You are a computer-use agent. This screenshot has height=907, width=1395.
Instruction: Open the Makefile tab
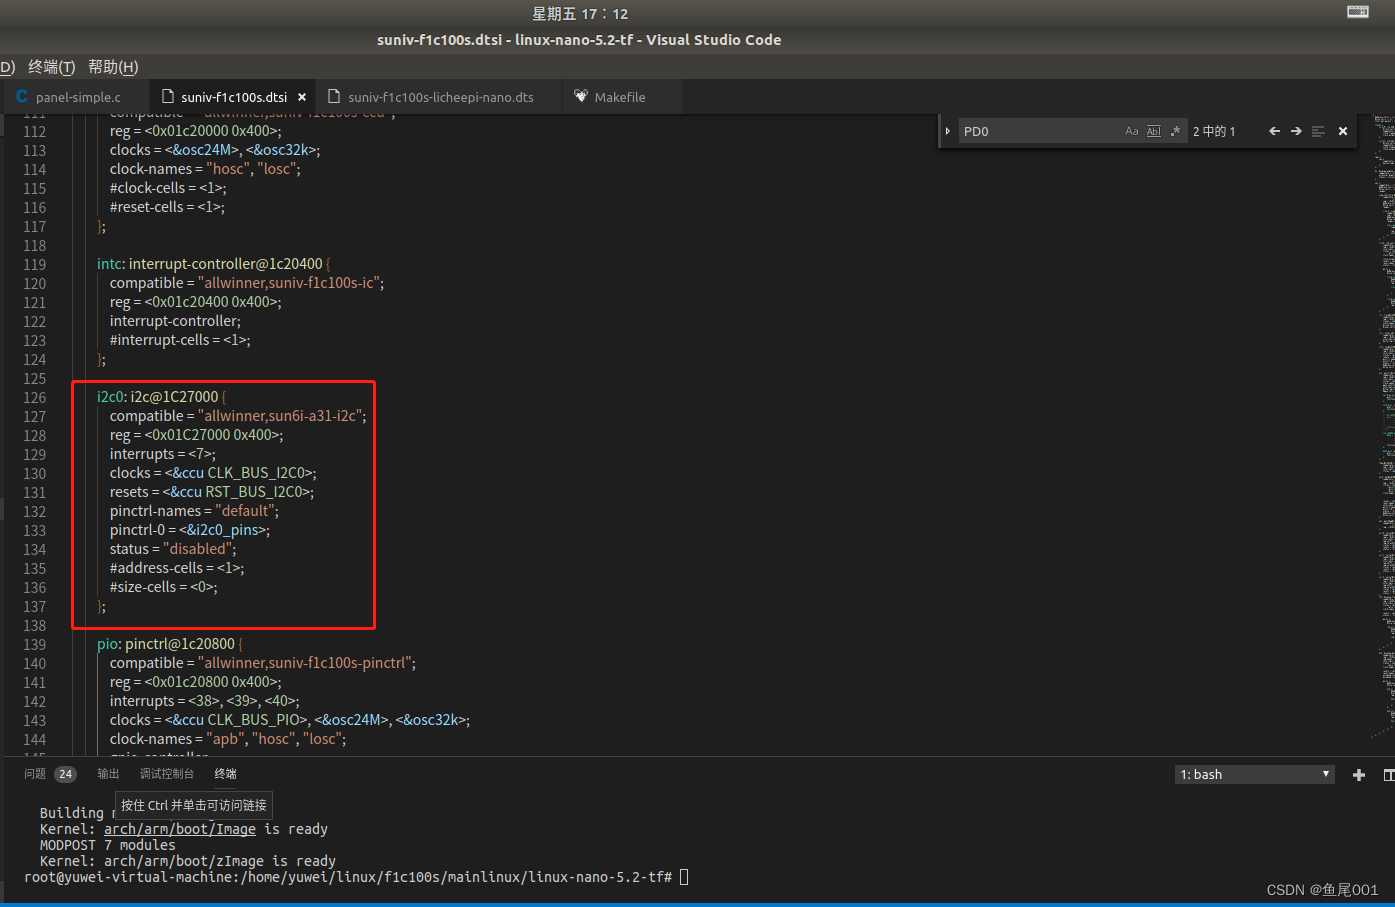click(x=619, y=97)
